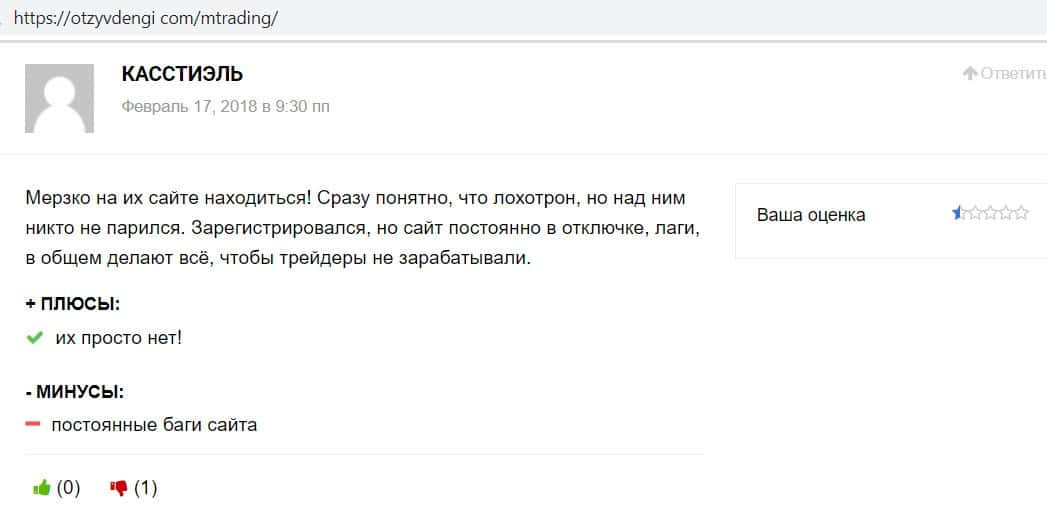This screenshot has width=1047, height=524.
Task: Click the review text starting with Мерзко
Action: [362, 228]
